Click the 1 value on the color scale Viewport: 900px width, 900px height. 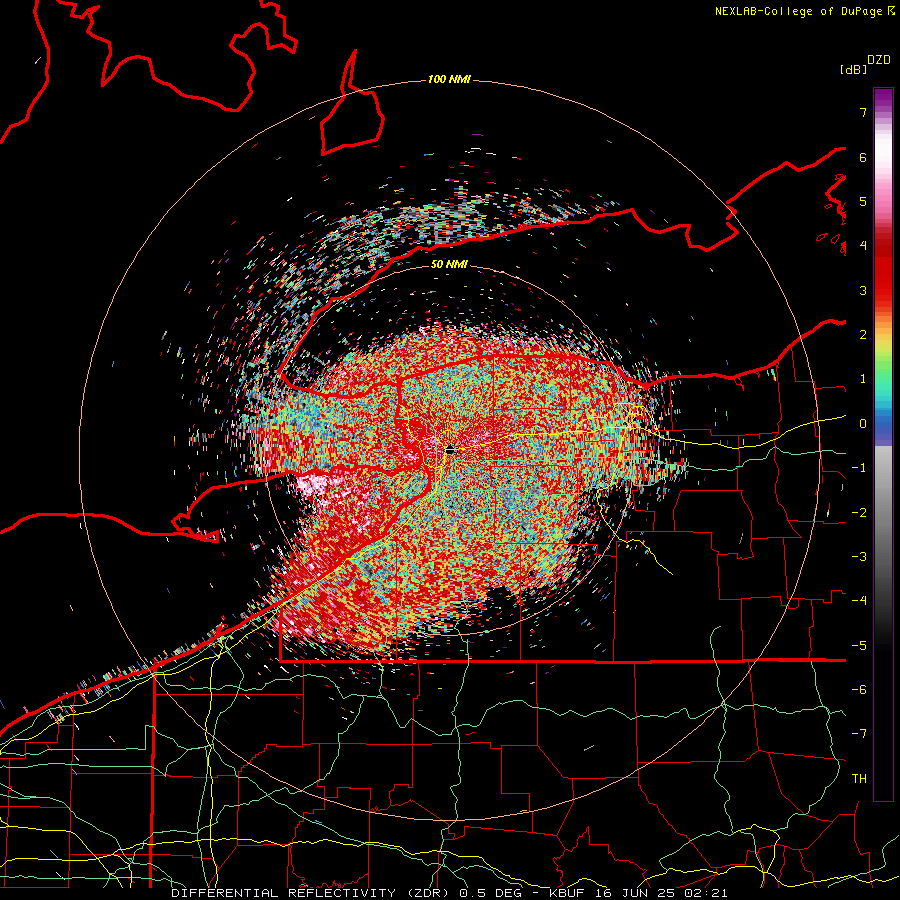click(x=863, y=379)
